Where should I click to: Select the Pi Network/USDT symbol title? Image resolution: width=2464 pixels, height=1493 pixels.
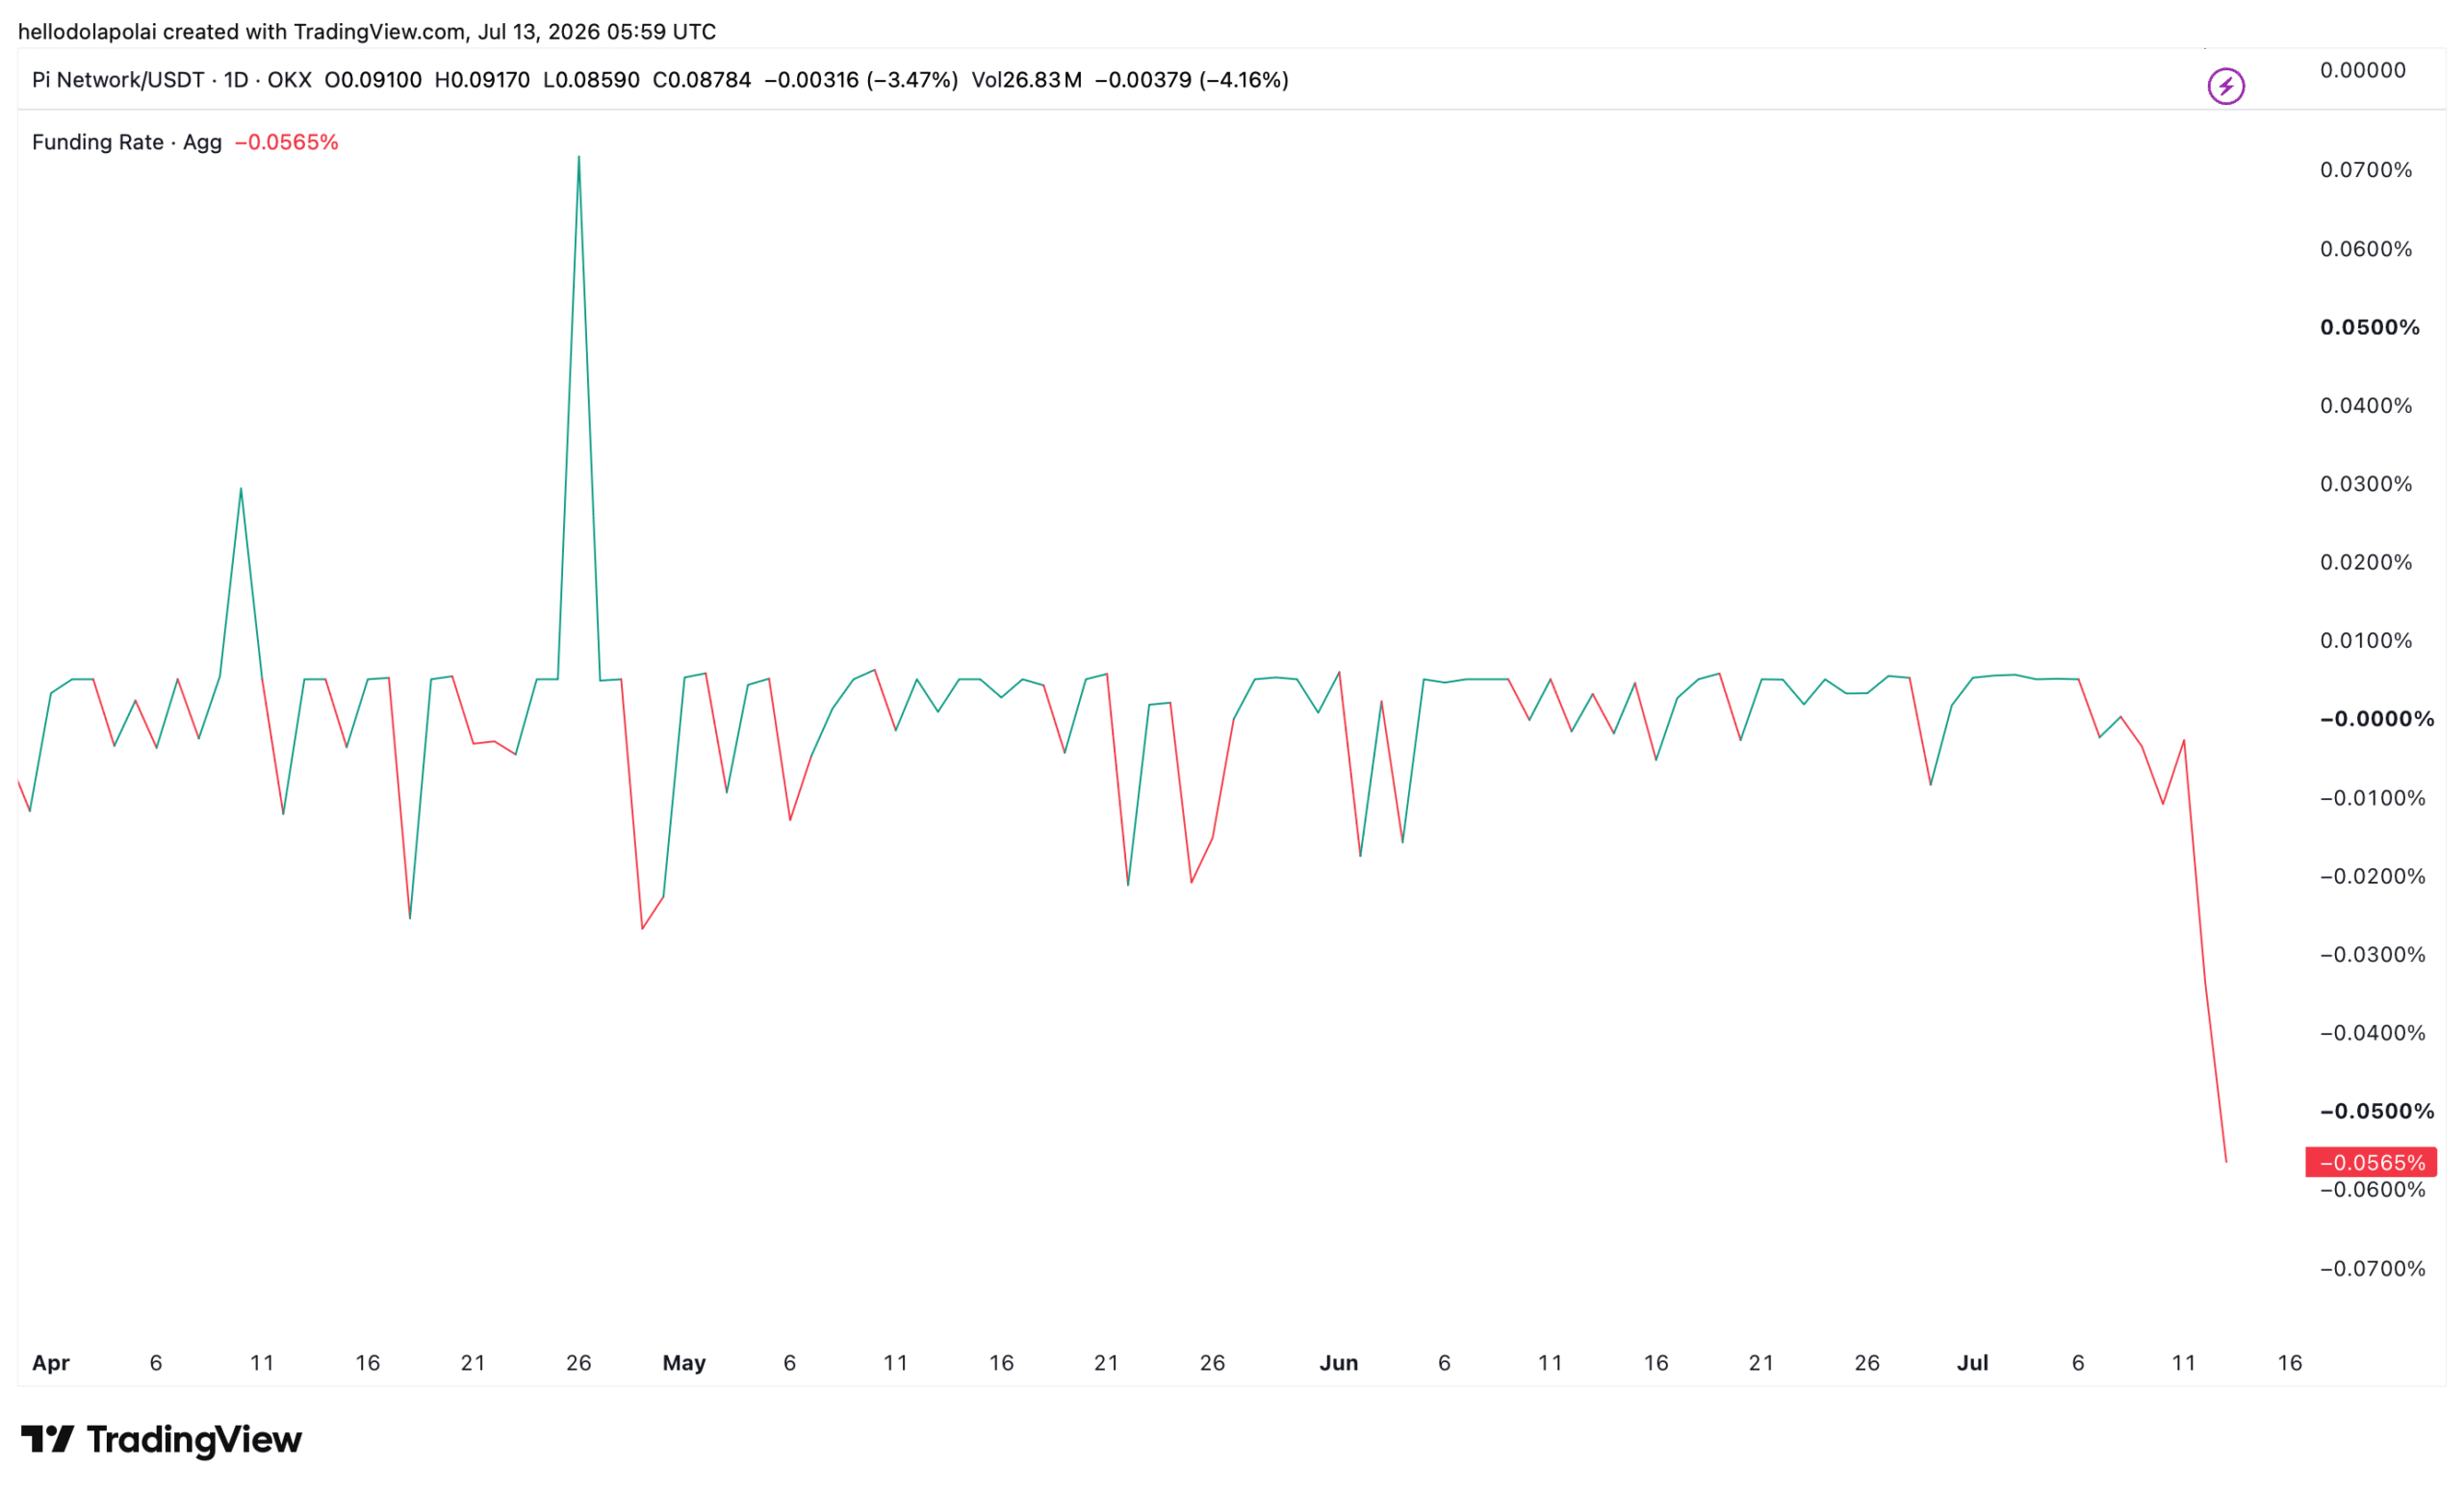click(118, 80)
